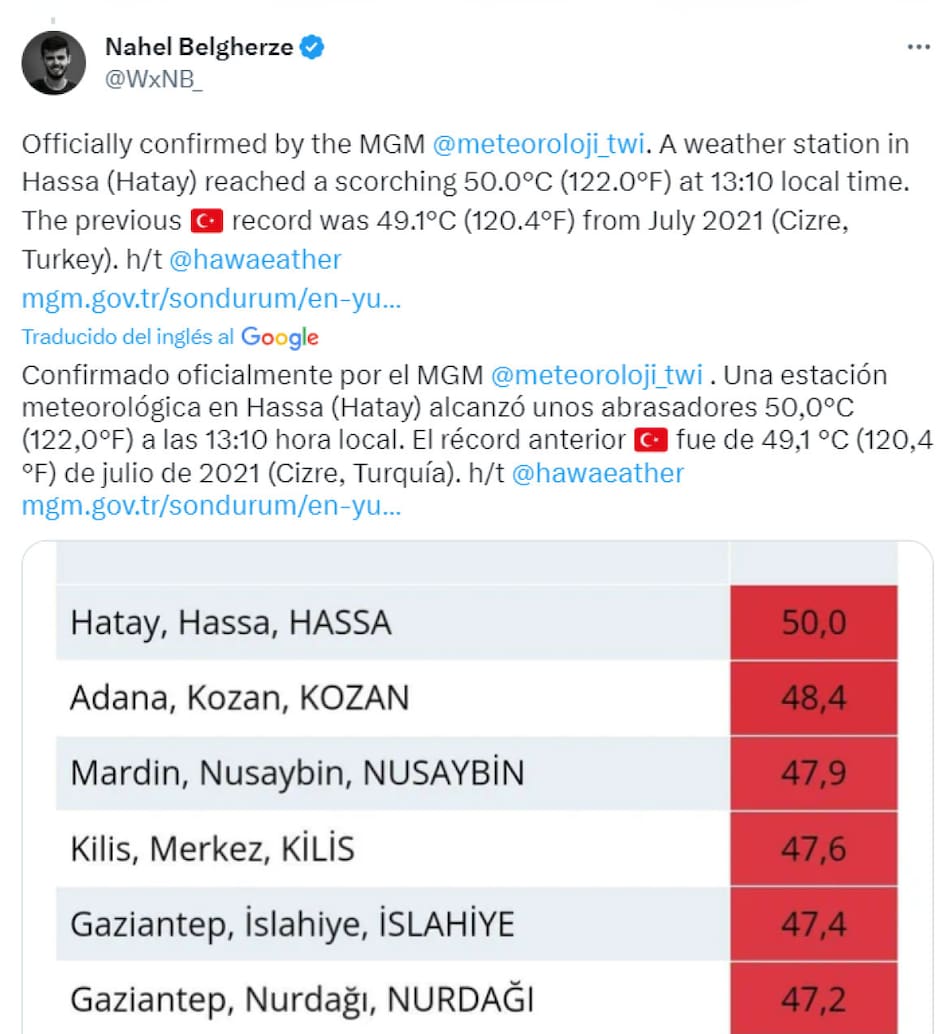Click the red 47,9 temperature cell
The image size is (950, 1034).
pyautogui.click(x=813, y=773)
